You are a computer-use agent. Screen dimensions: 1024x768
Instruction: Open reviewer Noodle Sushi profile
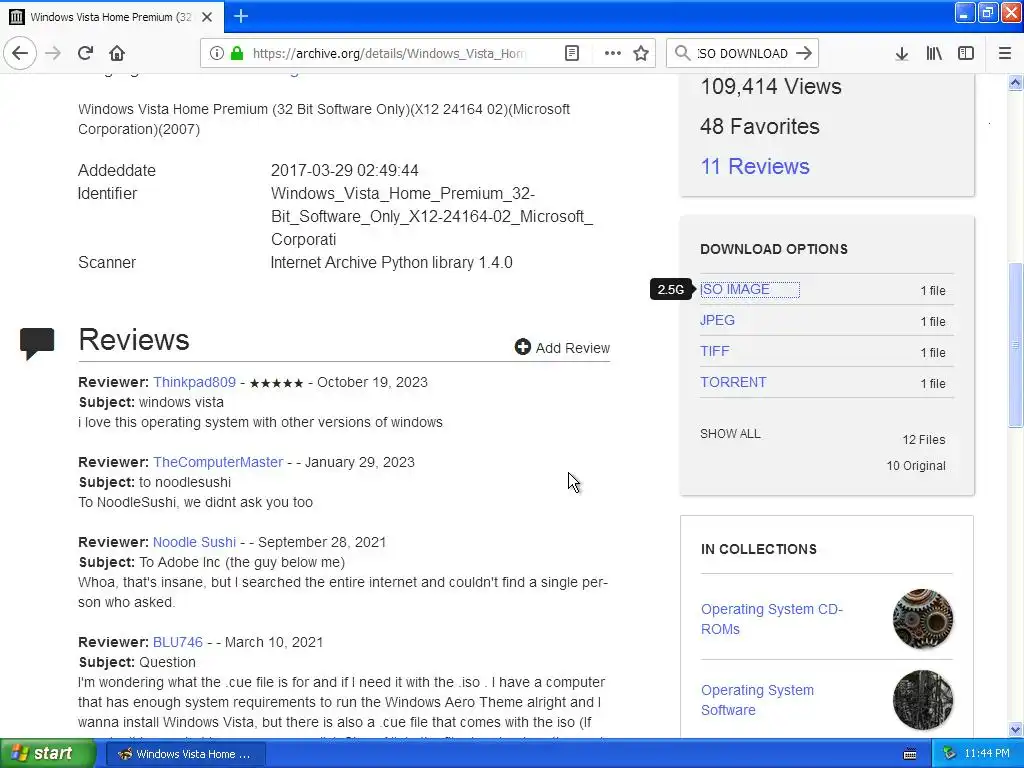tap(194, 542)
